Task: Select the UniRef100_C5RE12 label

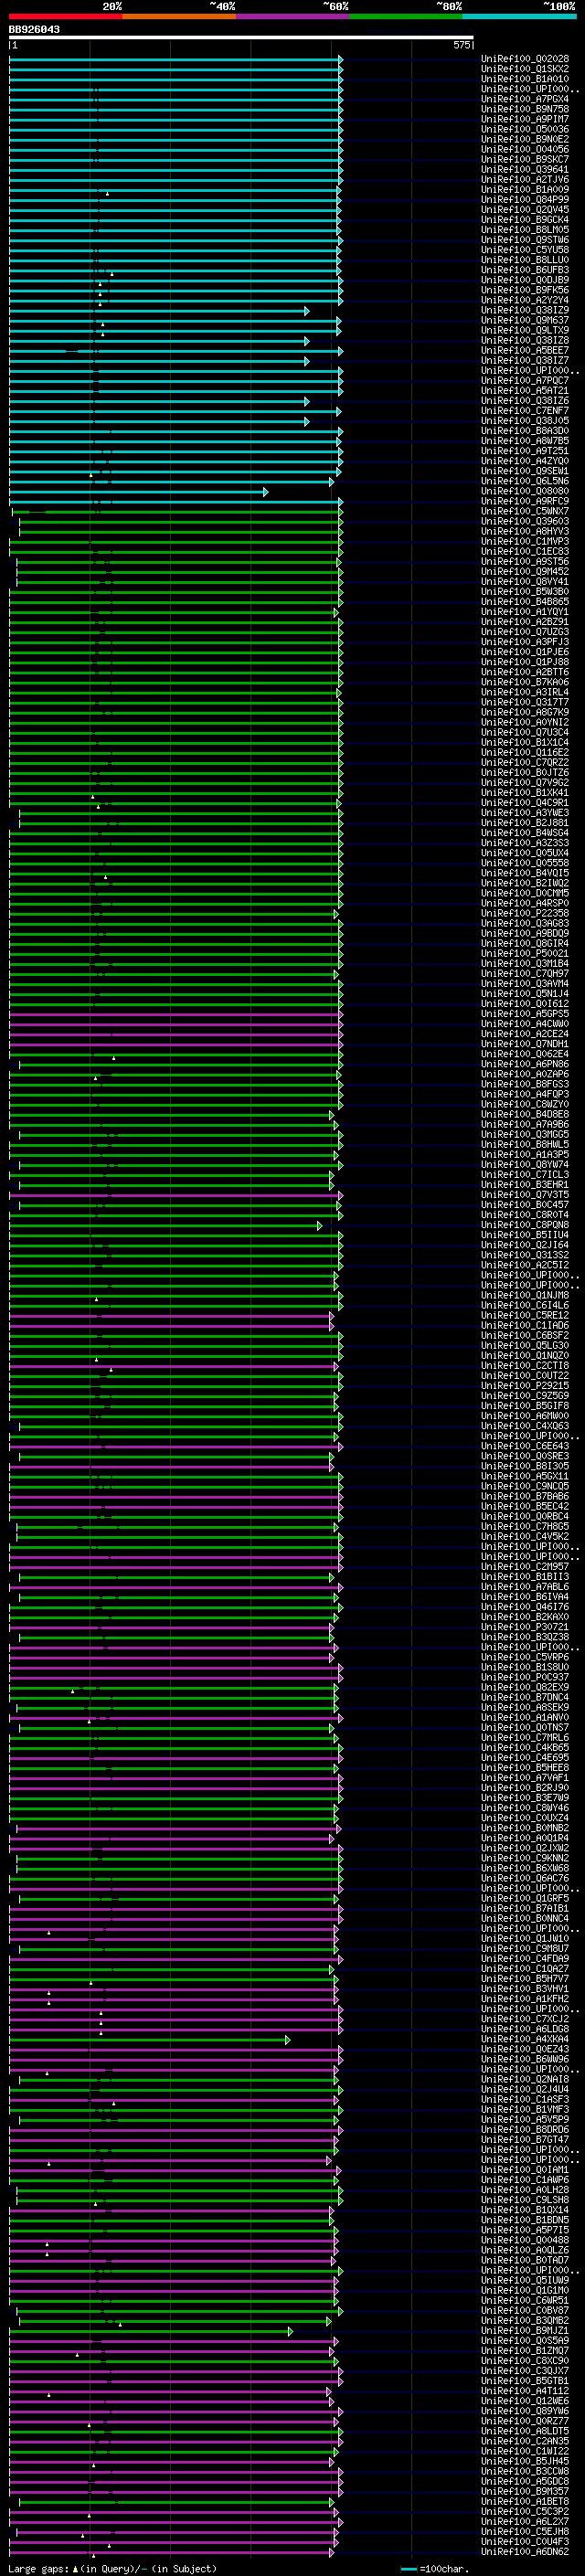Action: click(x=525, y=1316)
